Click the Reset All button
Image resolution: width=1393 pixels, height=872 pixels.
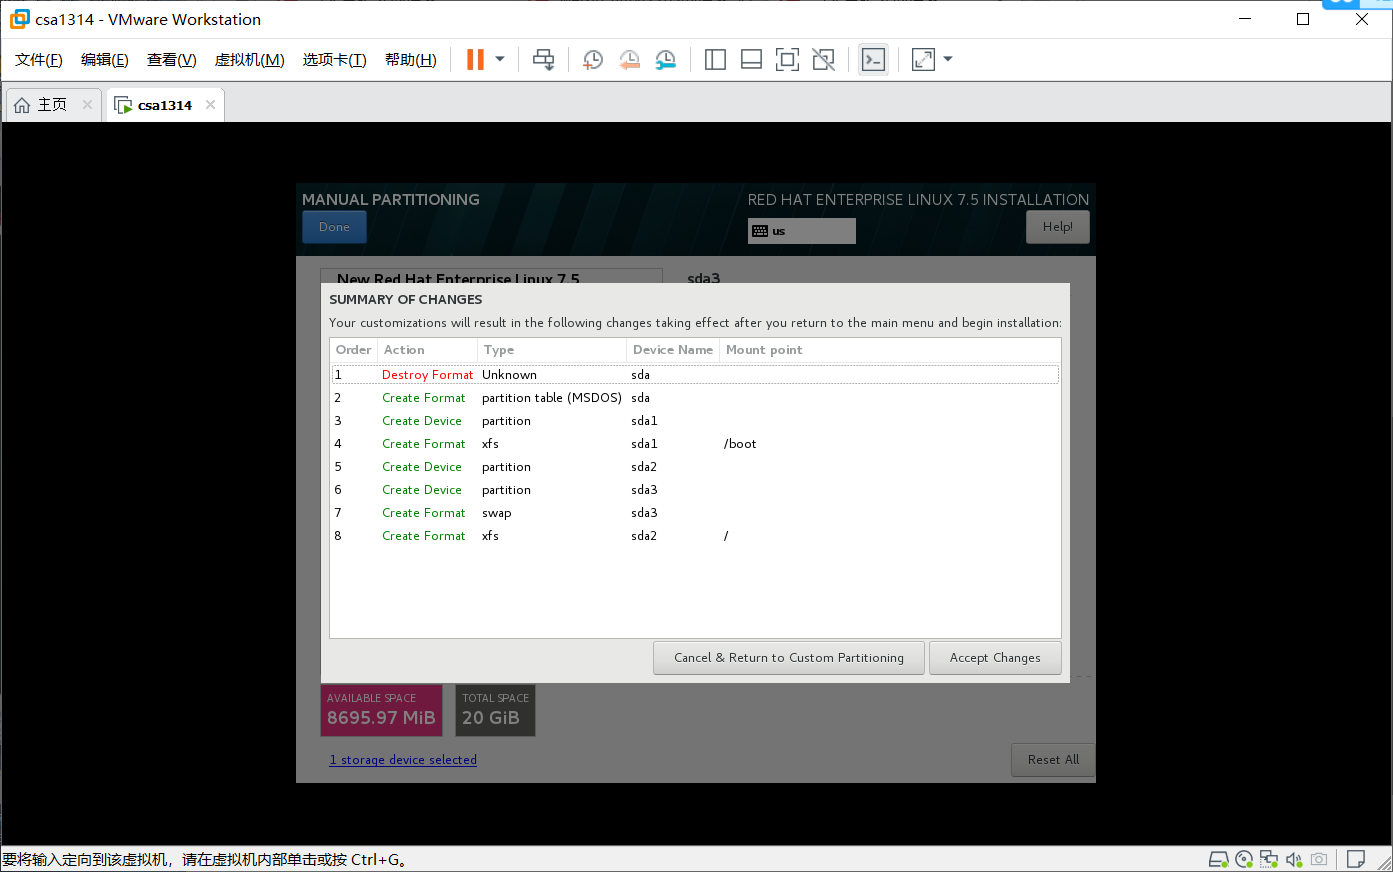pos(1053,760)
